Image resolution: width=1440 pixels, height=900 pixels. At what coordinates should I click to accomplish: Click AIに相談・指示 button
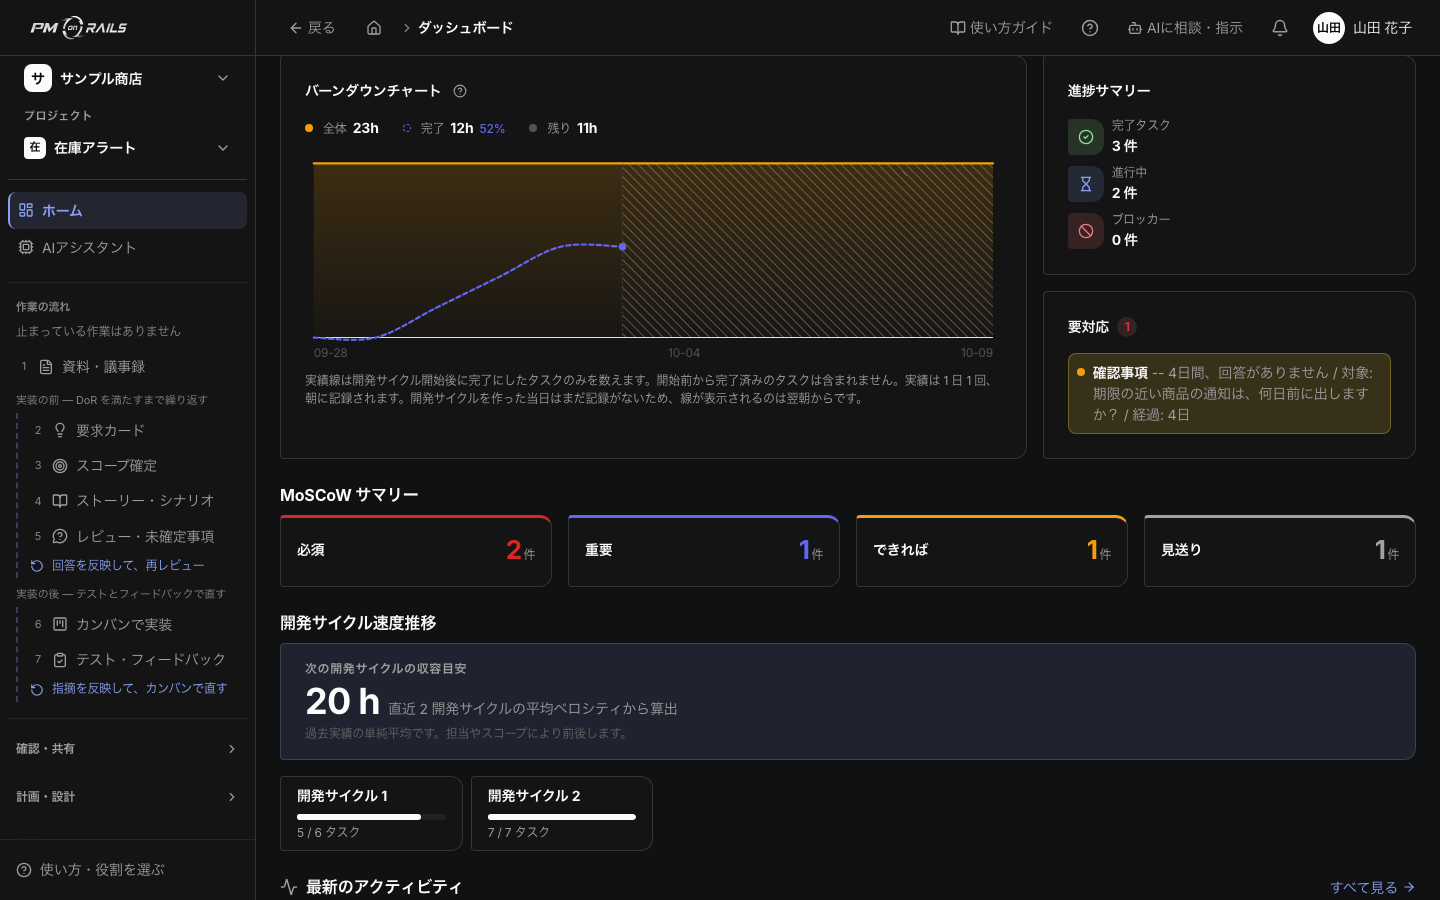1185,28
